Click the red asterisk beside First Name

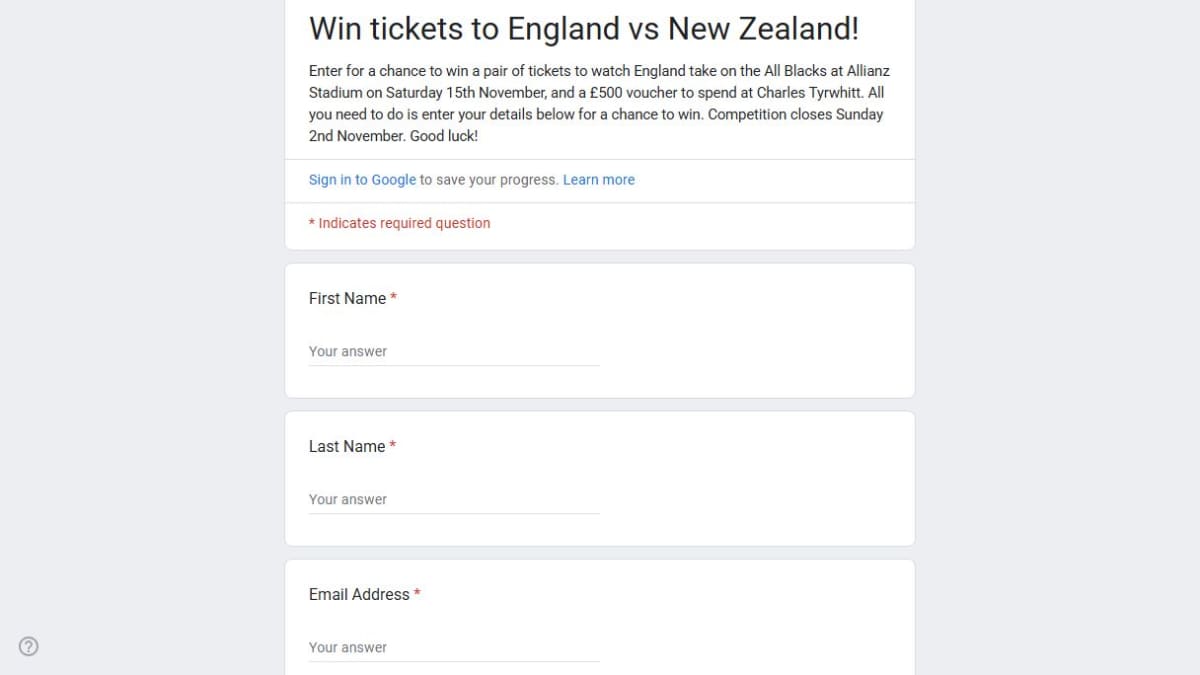394,298
